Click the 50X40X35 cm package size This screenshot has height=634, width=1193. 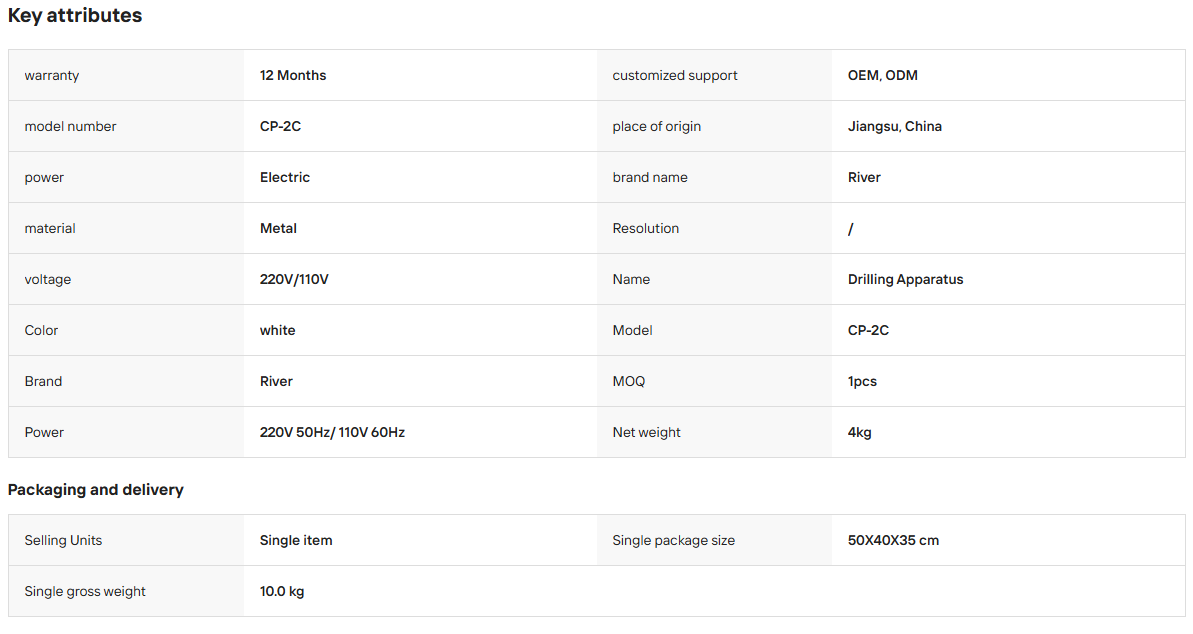893,540
